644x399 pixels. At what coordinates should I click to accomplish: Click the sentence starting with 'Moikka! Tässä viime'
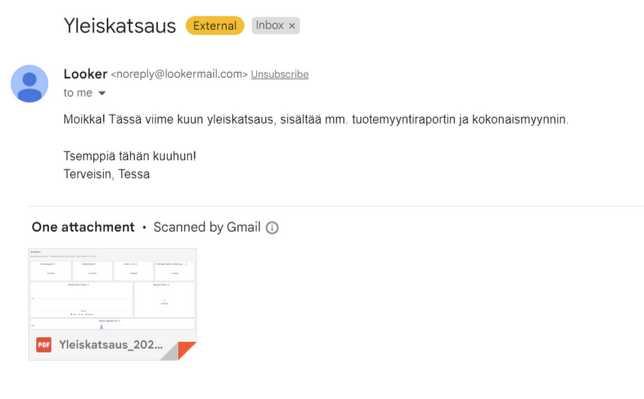(316, 120)
